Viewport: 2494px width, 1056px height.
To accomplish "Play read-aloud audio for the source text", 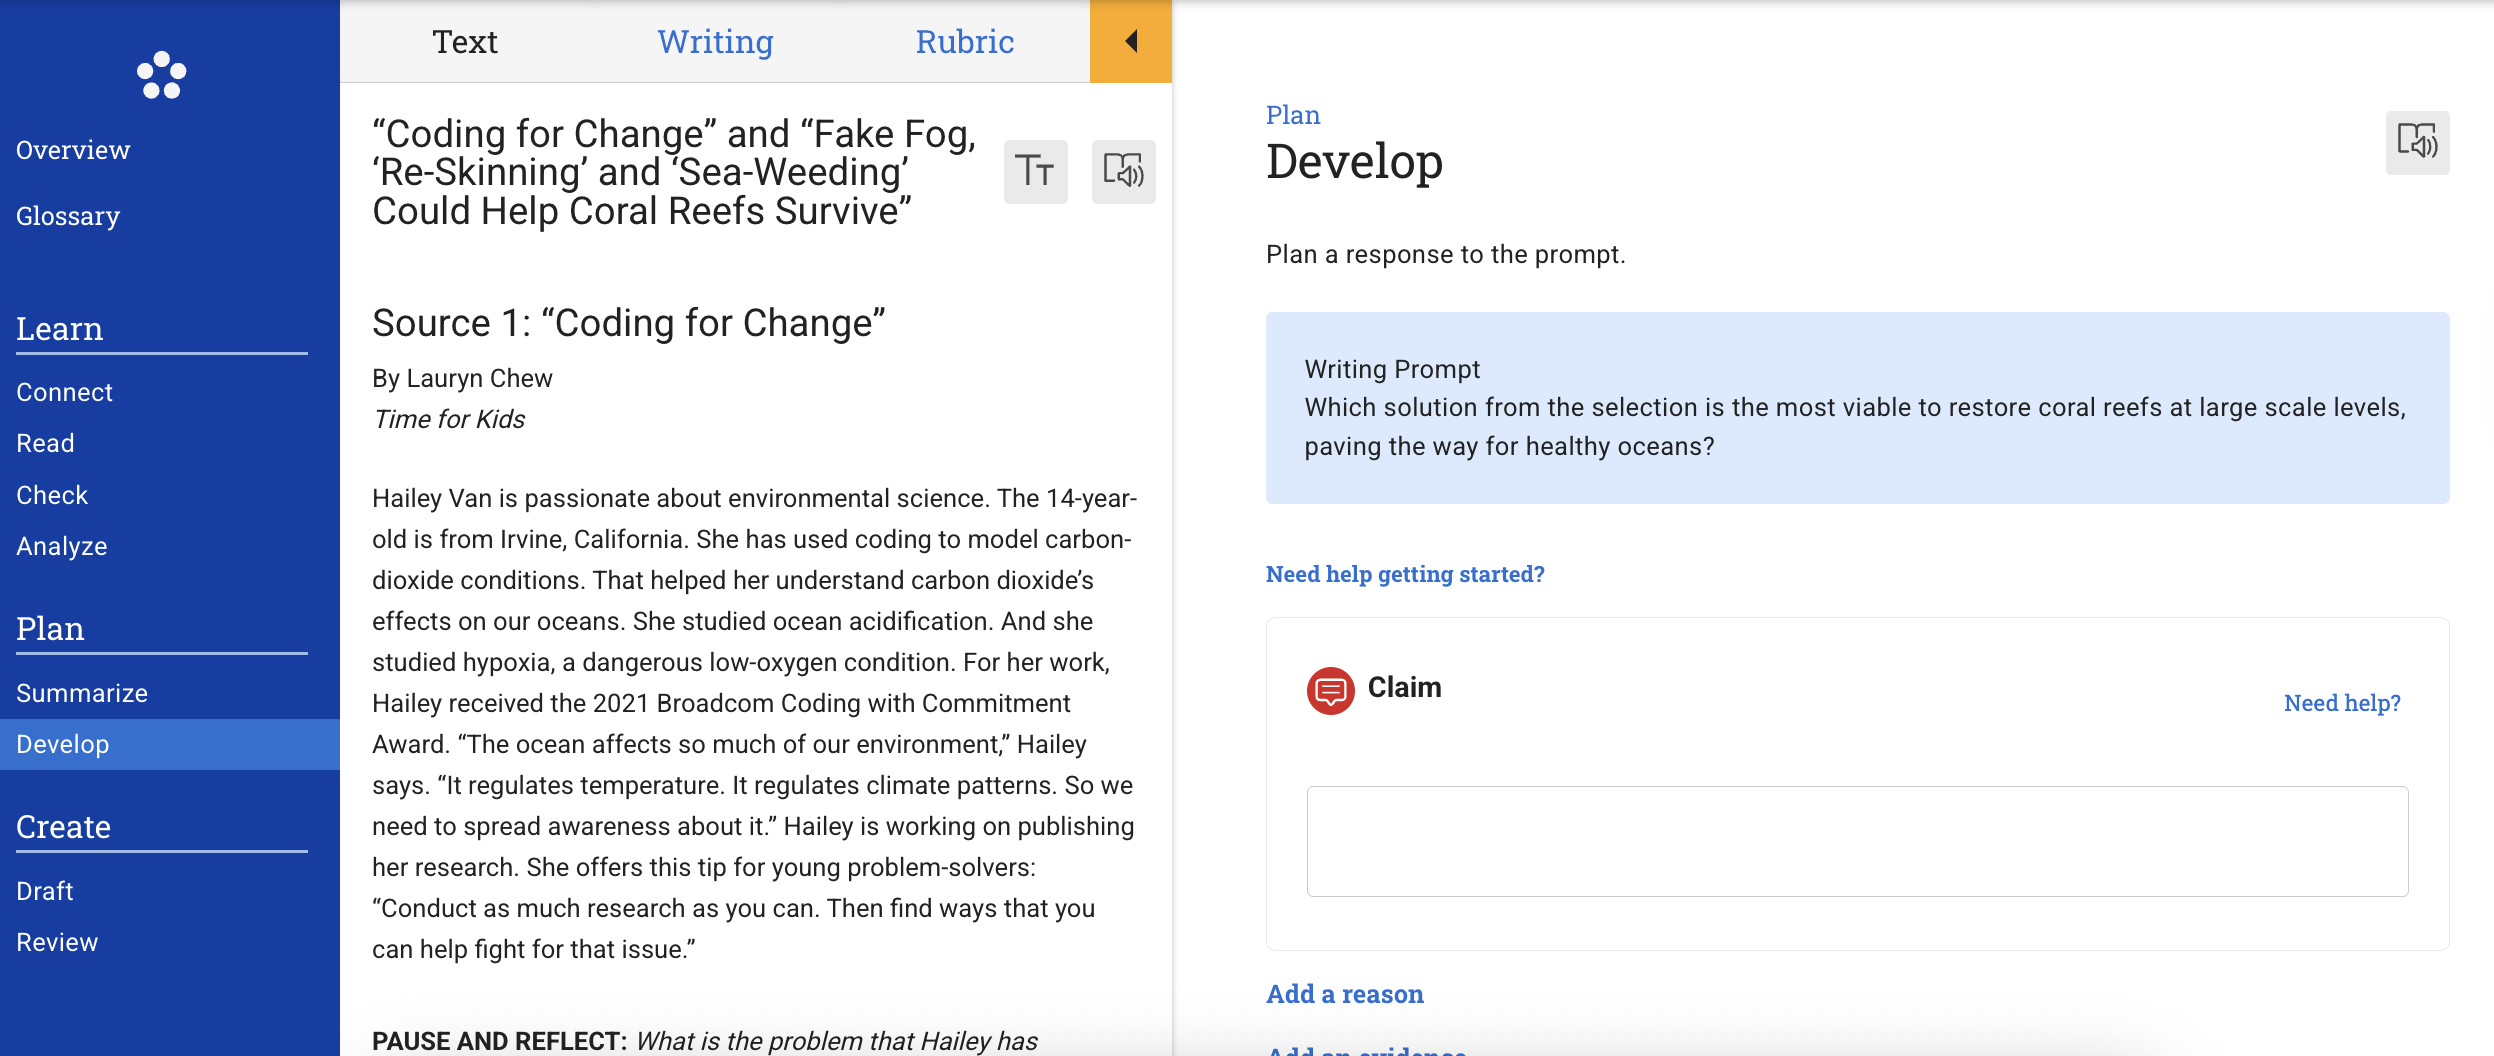I will click(x=1123, y=171).
